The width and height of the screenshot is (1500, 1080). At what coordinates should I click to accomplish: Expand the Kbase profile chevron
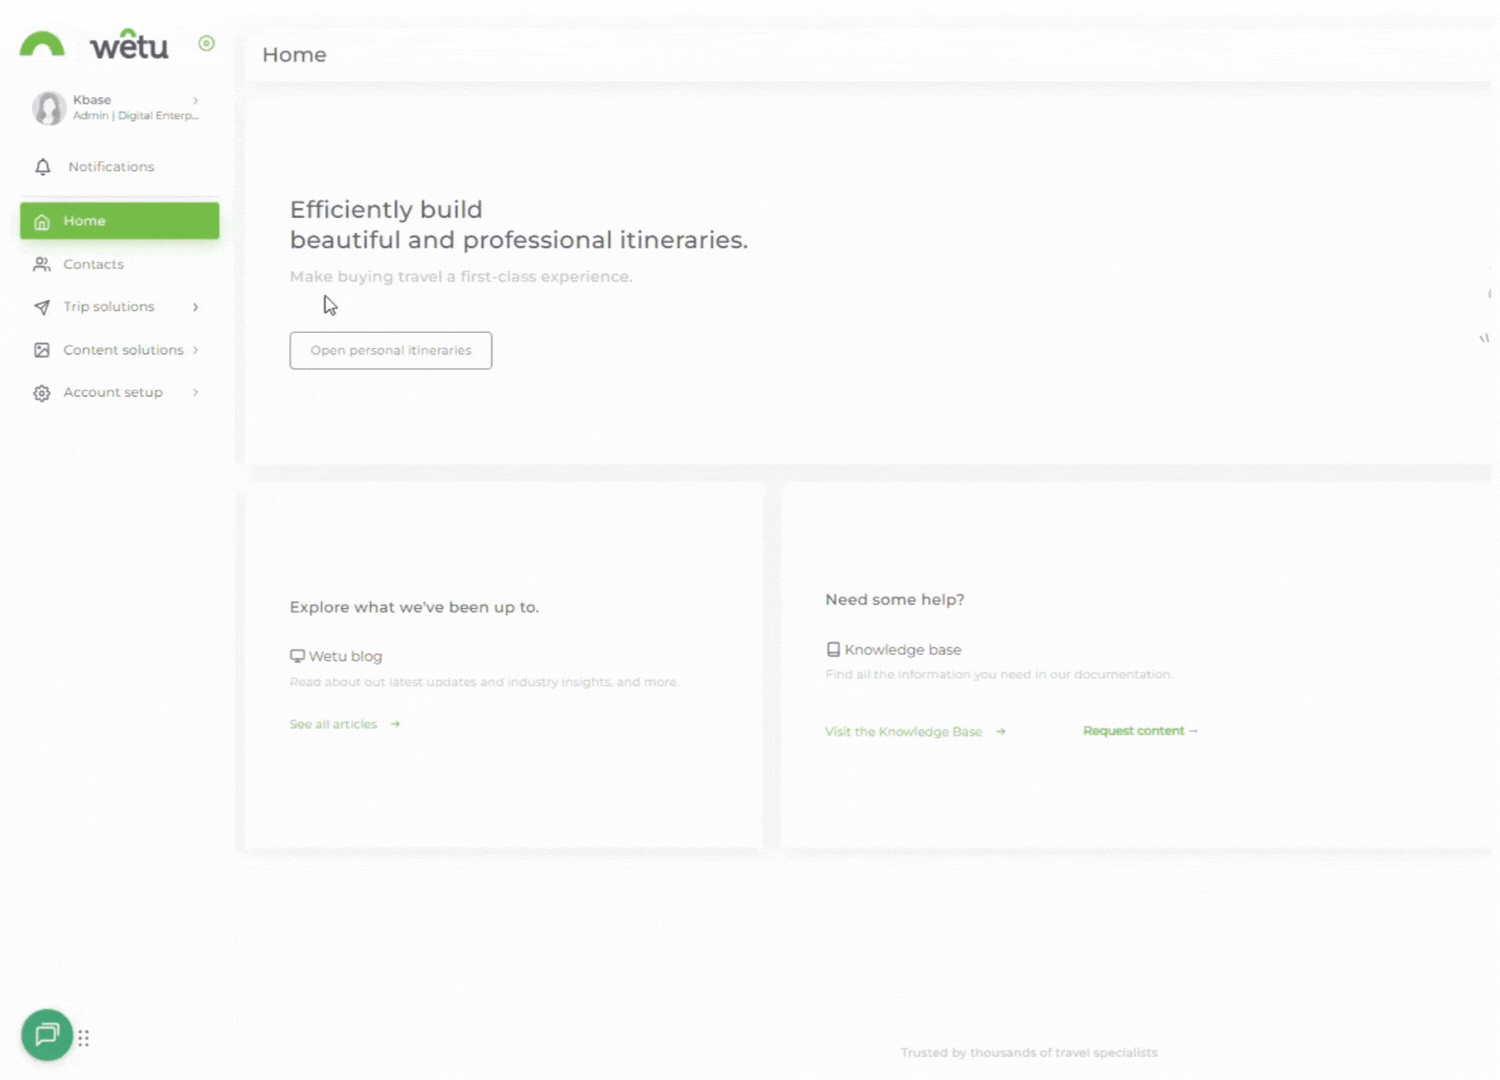[x=196, y=100]
